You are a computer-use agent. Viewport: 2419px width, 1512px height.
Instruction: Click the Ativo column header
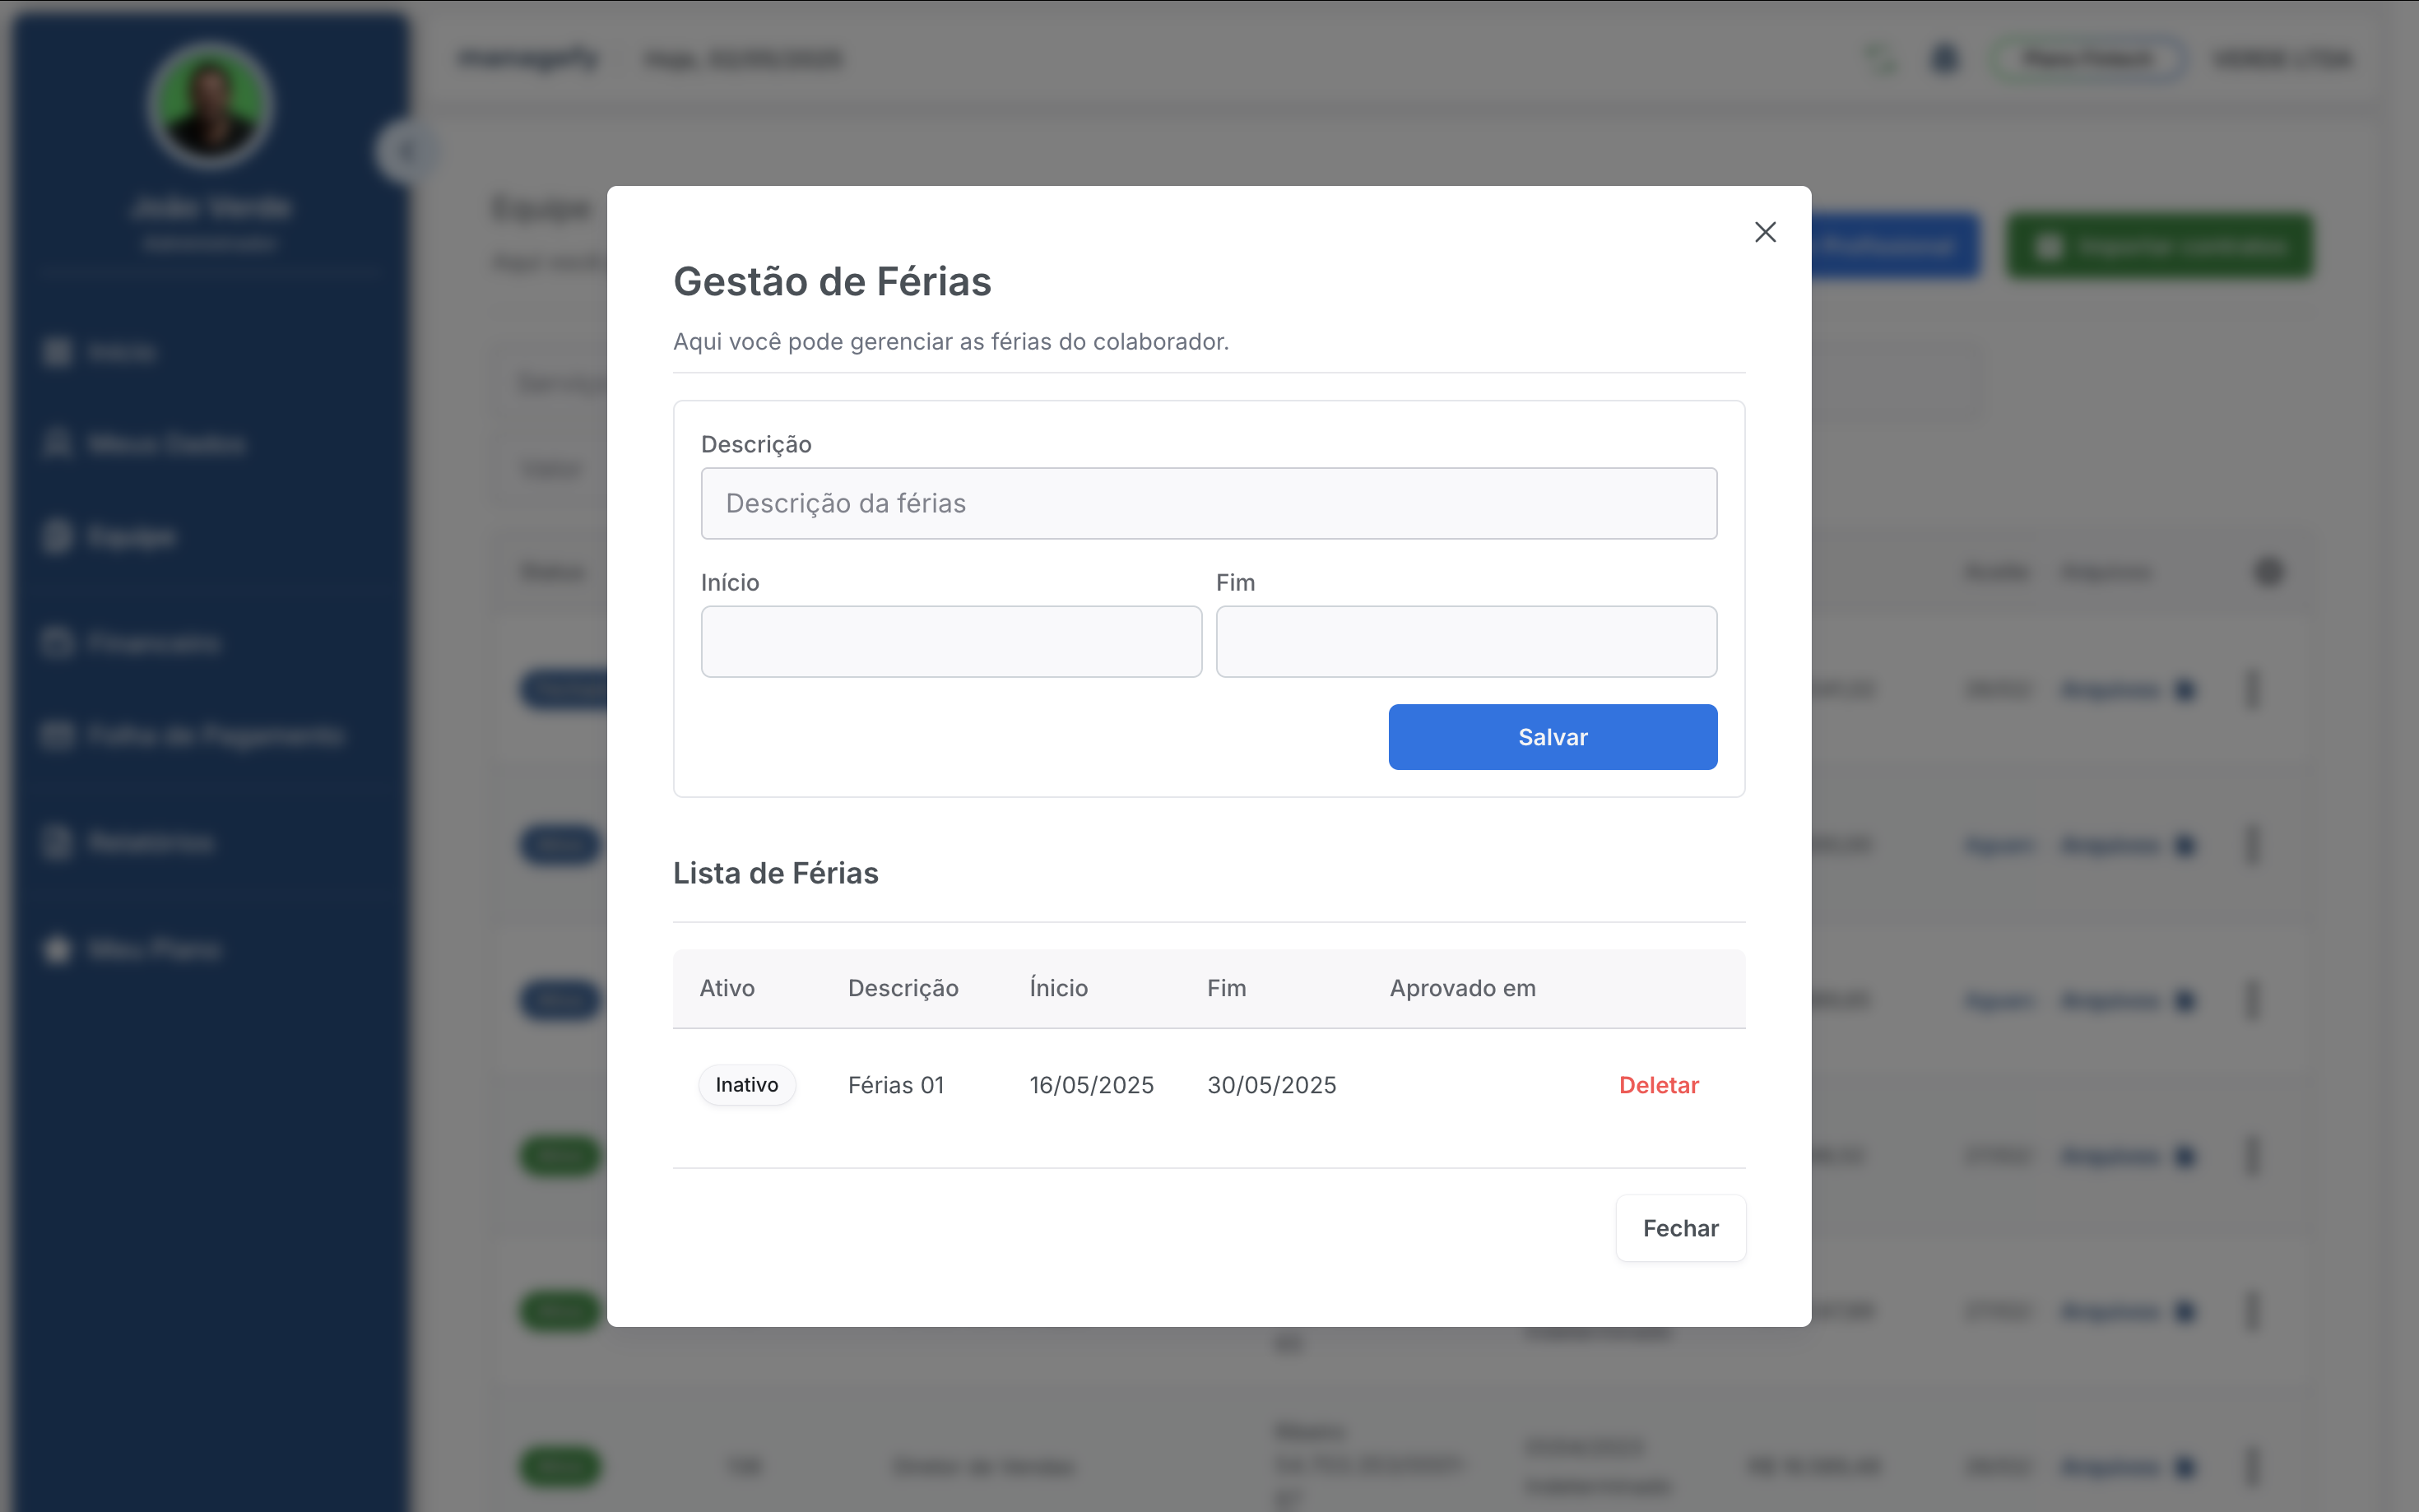727,988
